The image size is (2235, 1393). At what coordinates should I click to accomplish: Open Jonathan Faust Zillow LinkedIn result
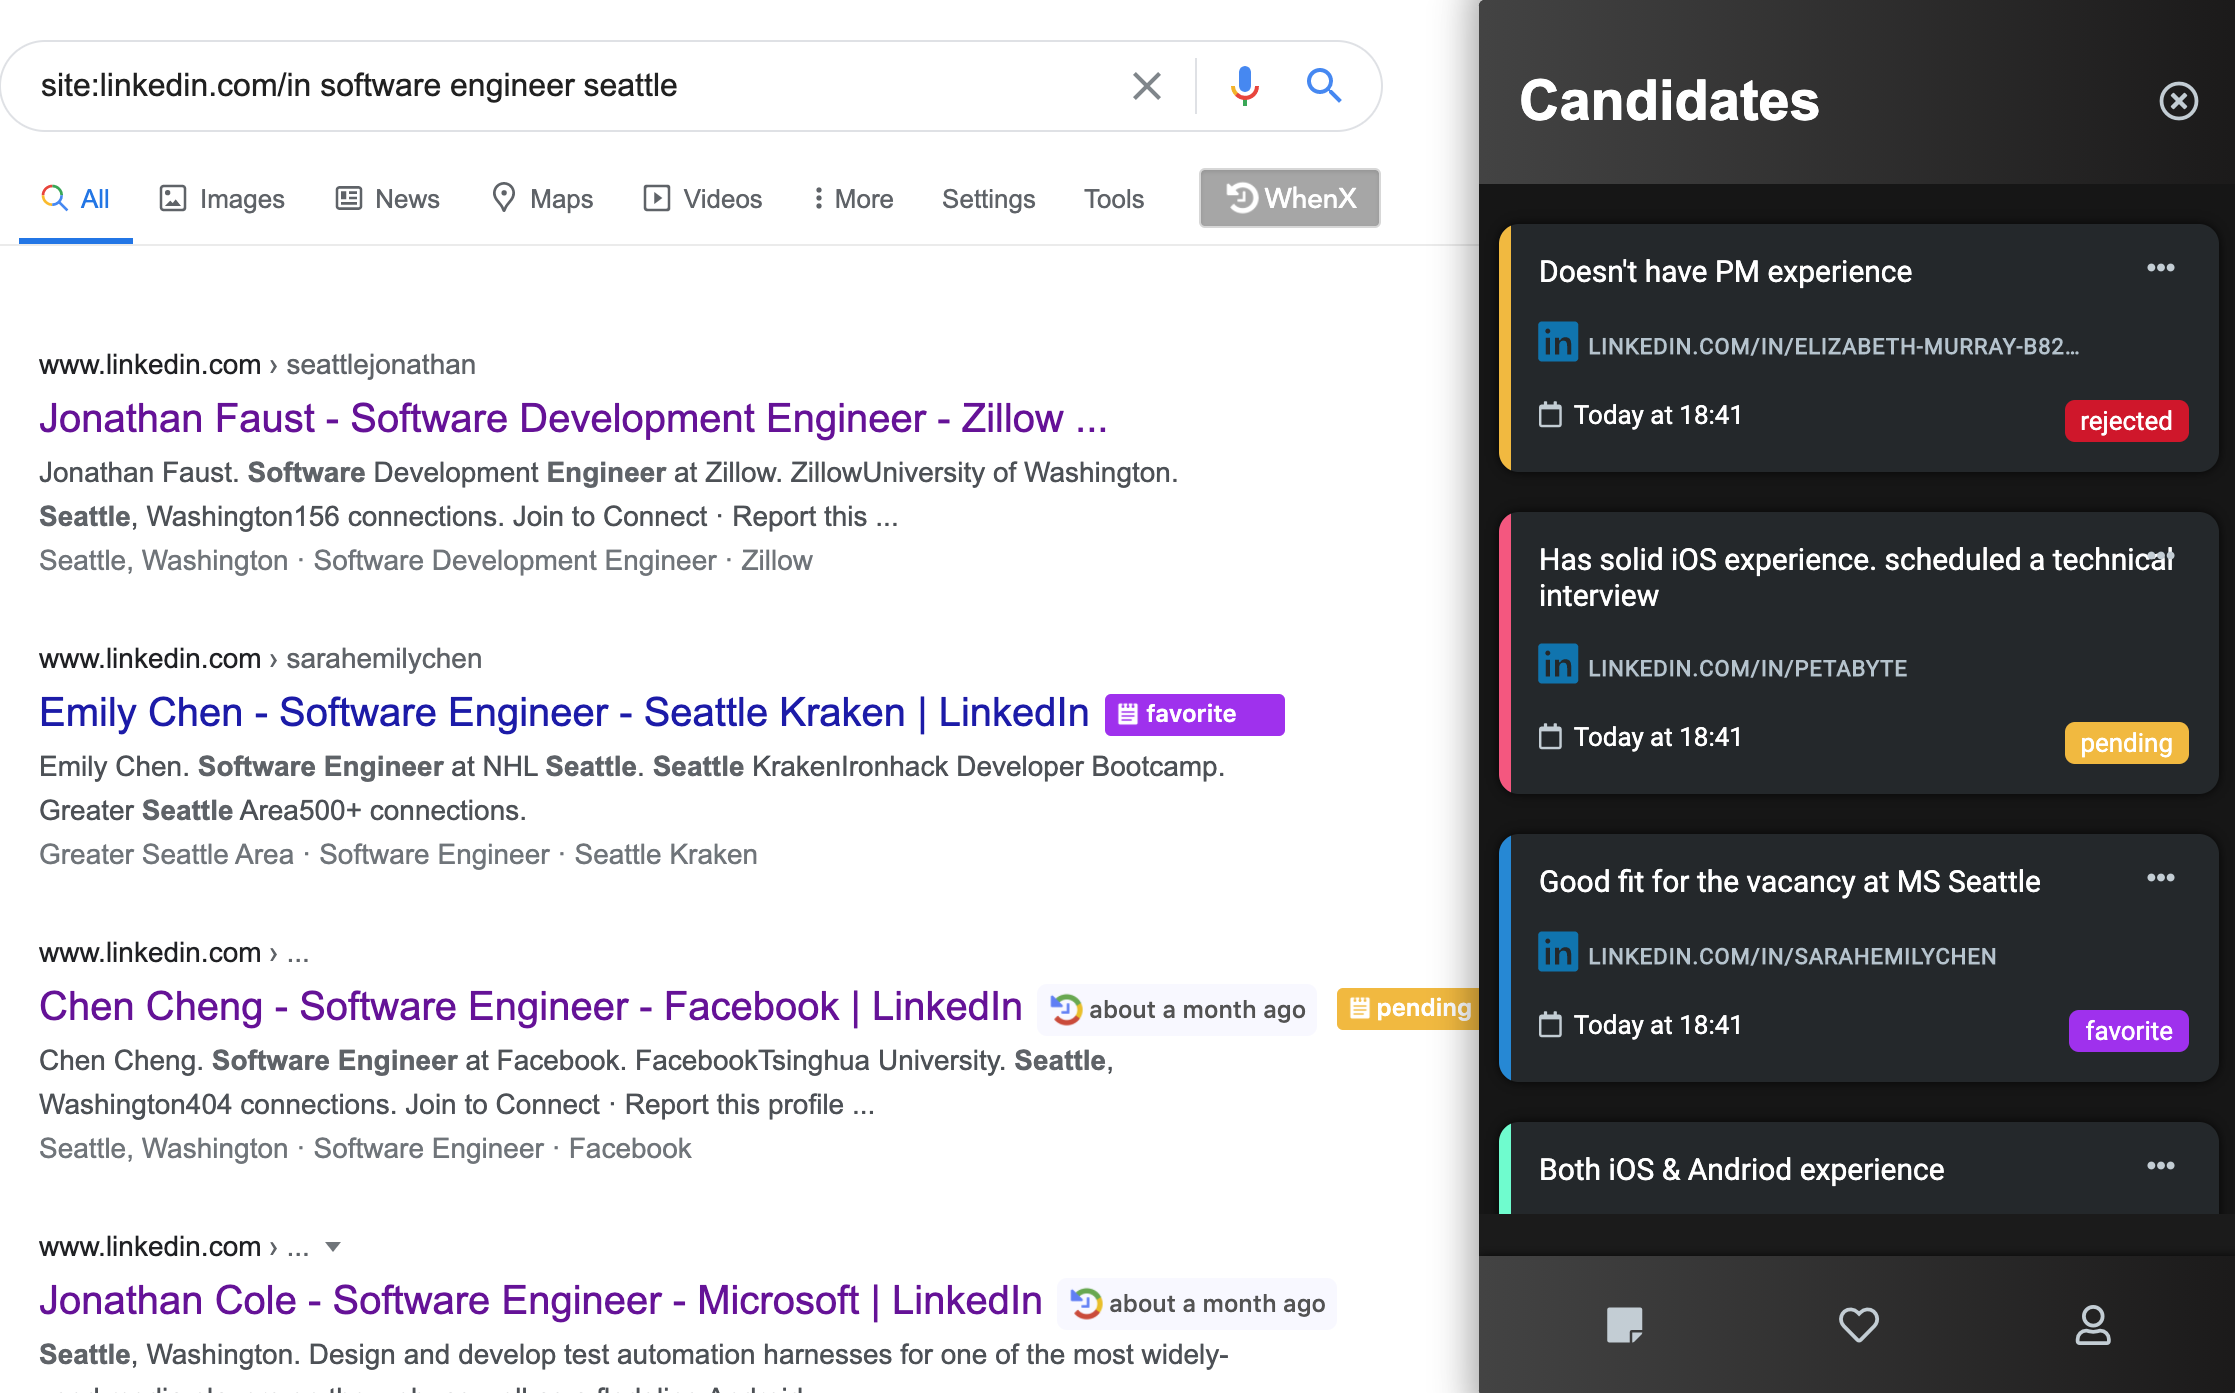pos(573,418)
